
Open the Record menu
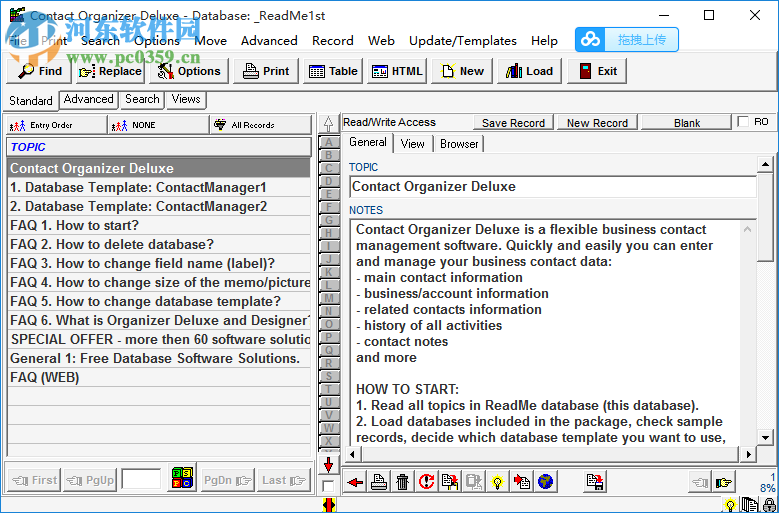coord(333,41)
